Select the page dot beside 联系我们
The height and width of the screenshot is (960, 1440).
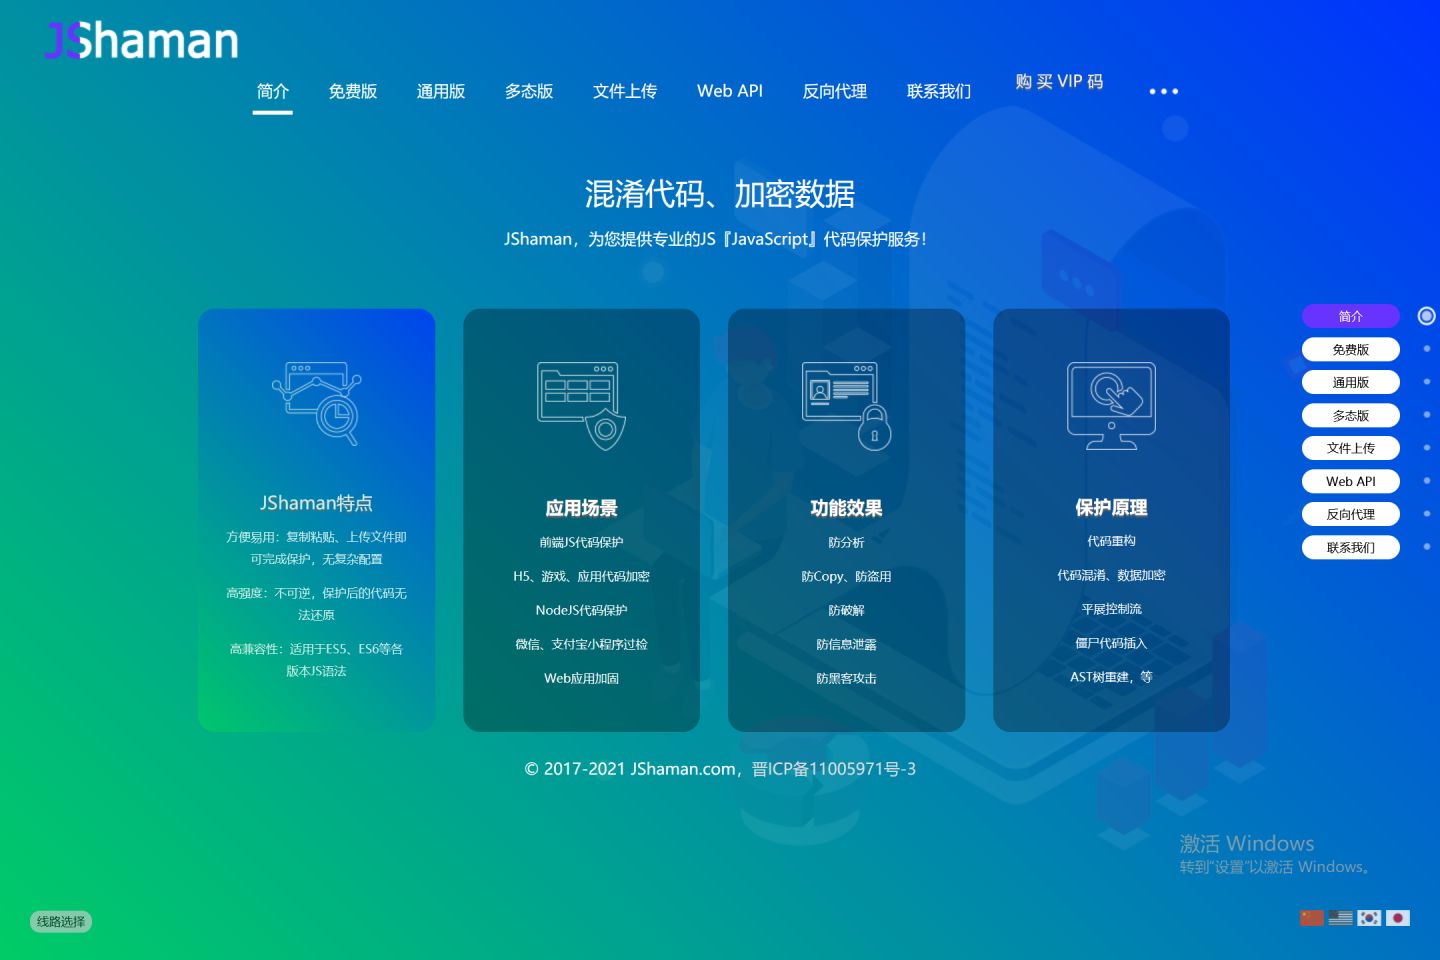tap(1427, 547)
